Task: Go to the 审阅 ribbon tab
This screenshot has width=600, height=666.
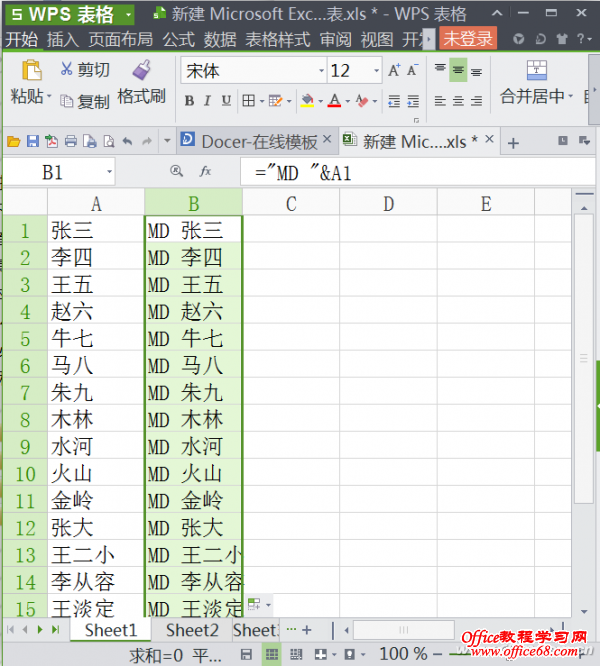Action: coord(335,40)
